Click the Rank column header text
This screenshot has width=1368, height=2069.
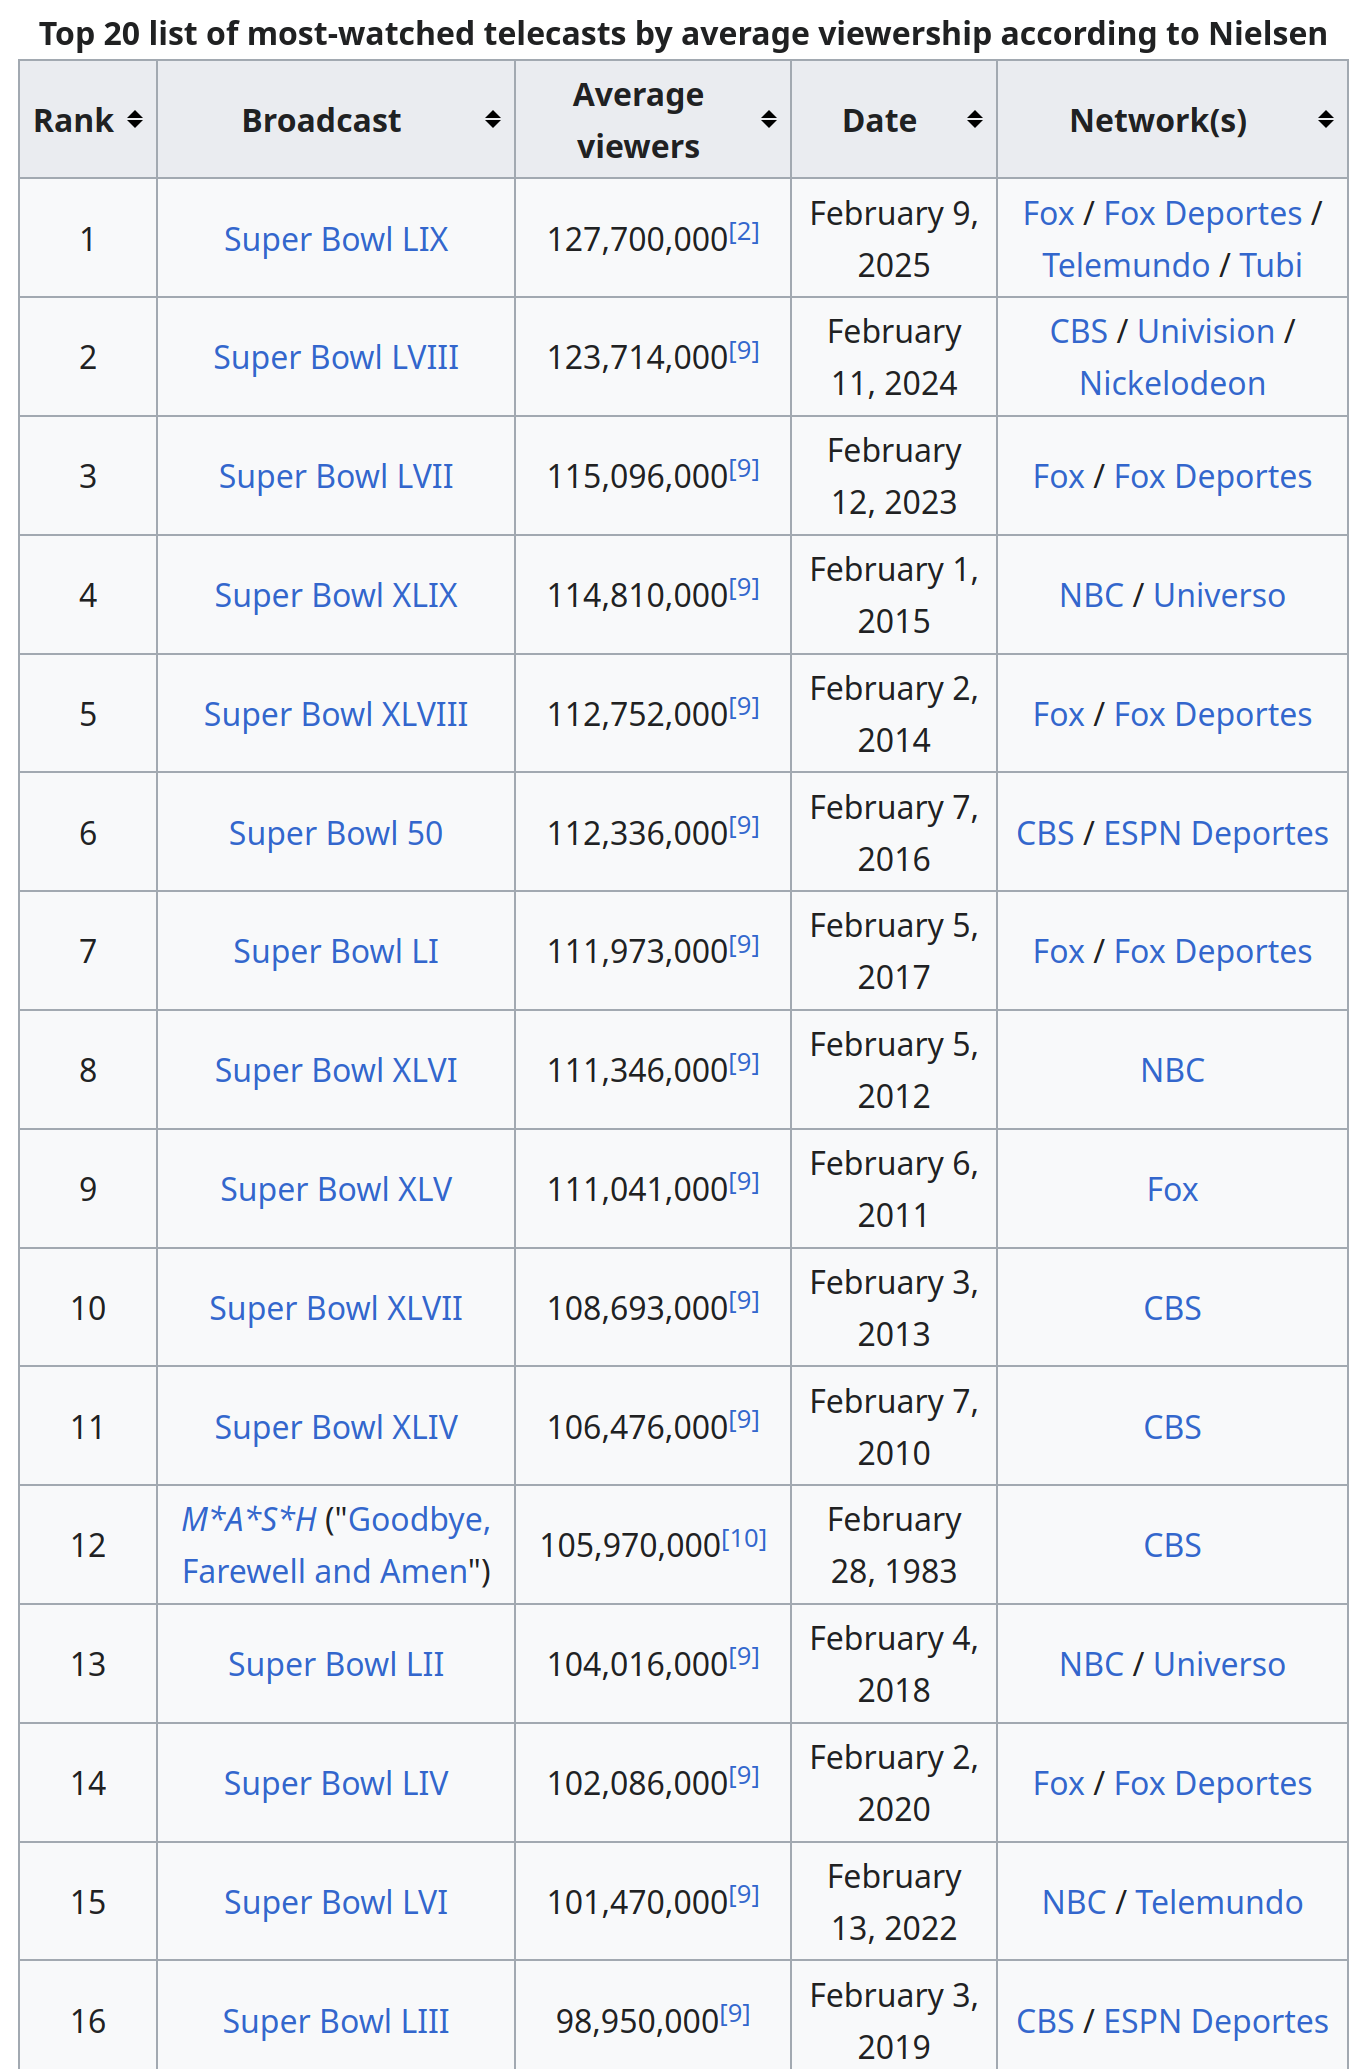click(x=73, y=121)
